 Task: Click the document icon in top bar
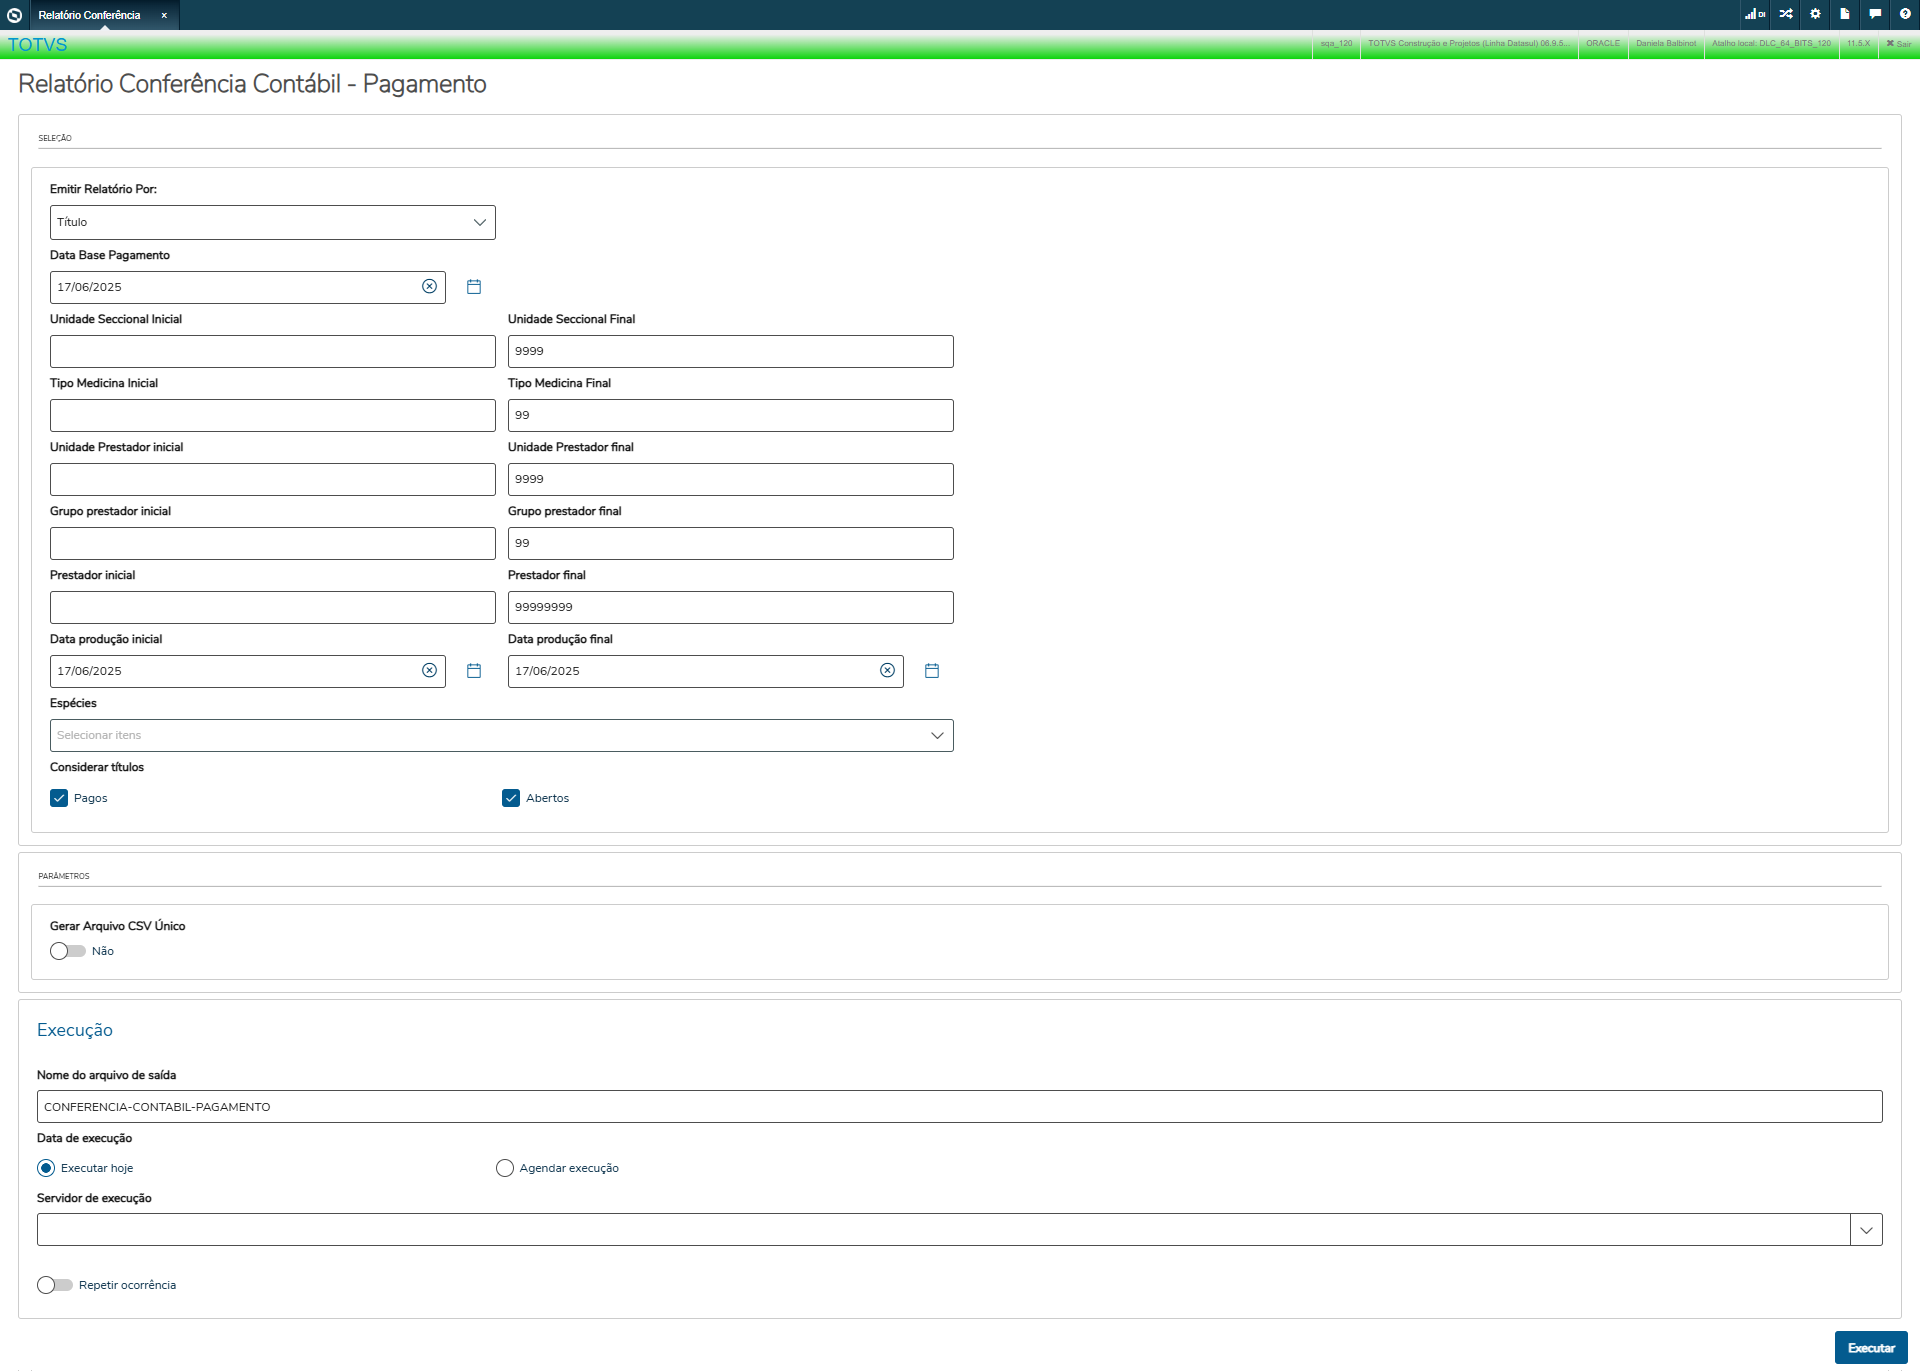[1845, 14]
